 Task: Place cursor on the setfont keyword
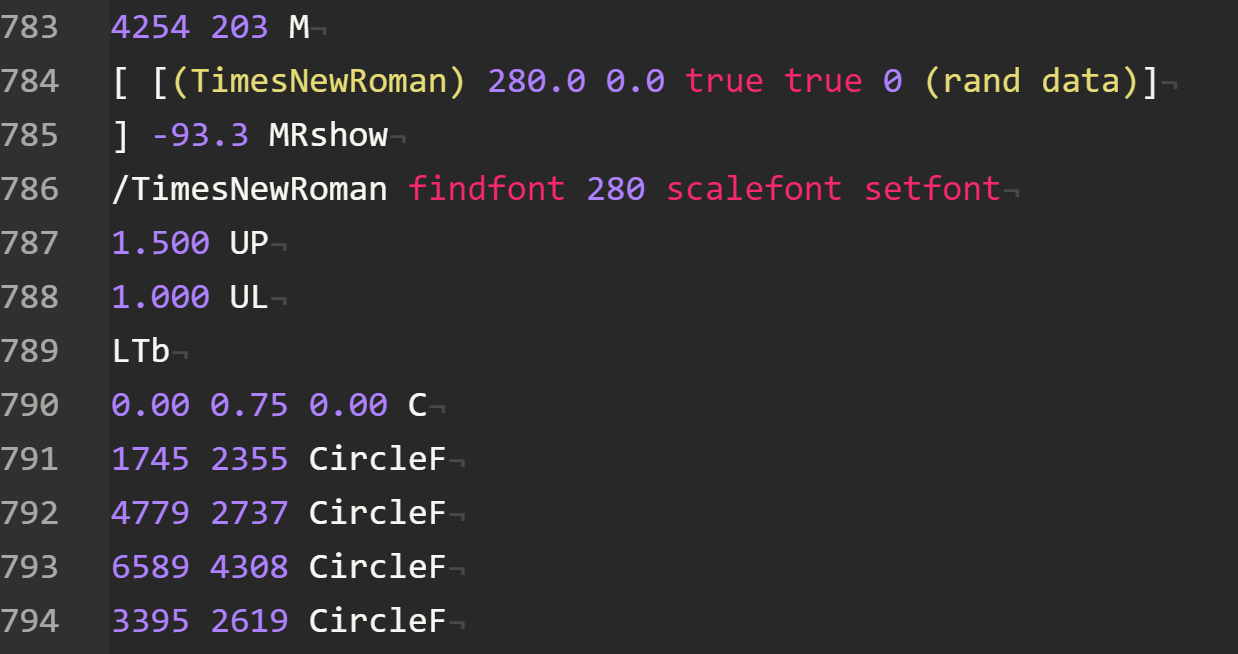tap(932, 189)
